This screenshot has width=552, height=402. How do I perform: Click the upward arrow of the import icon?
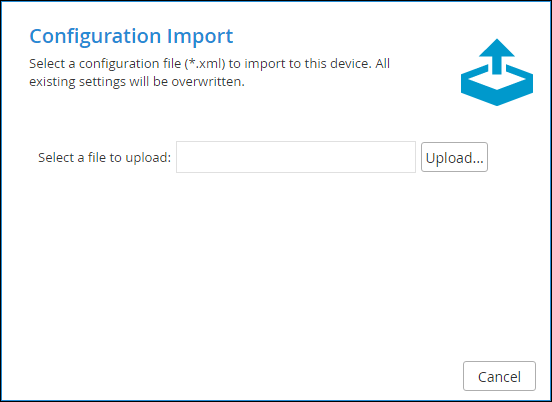point(497,56)
